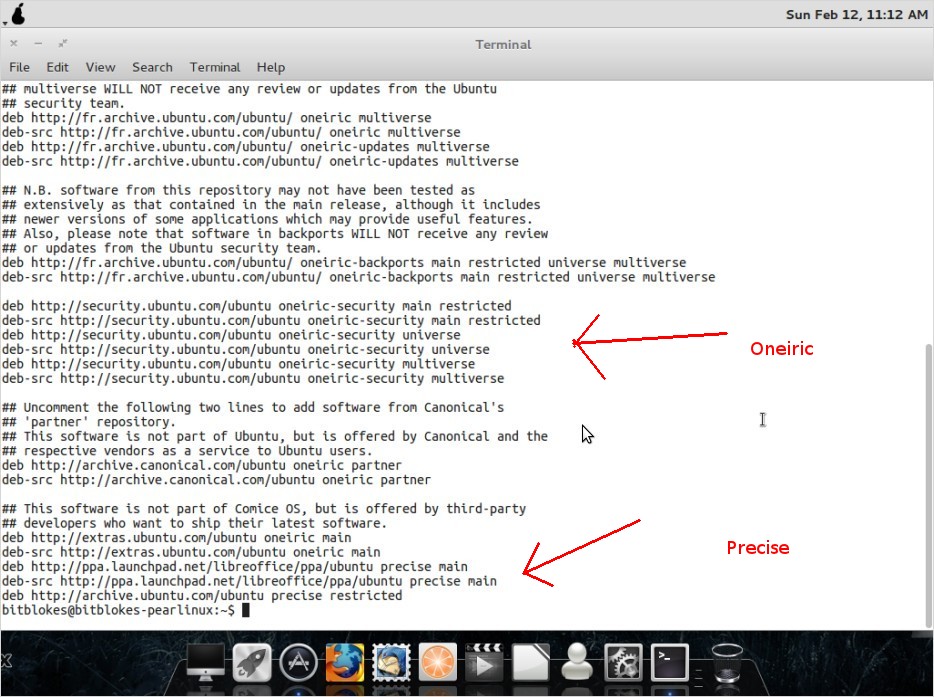Screen dimensions: 934x697
Task: Open the Help menu
Action: [x=271, y=67]
